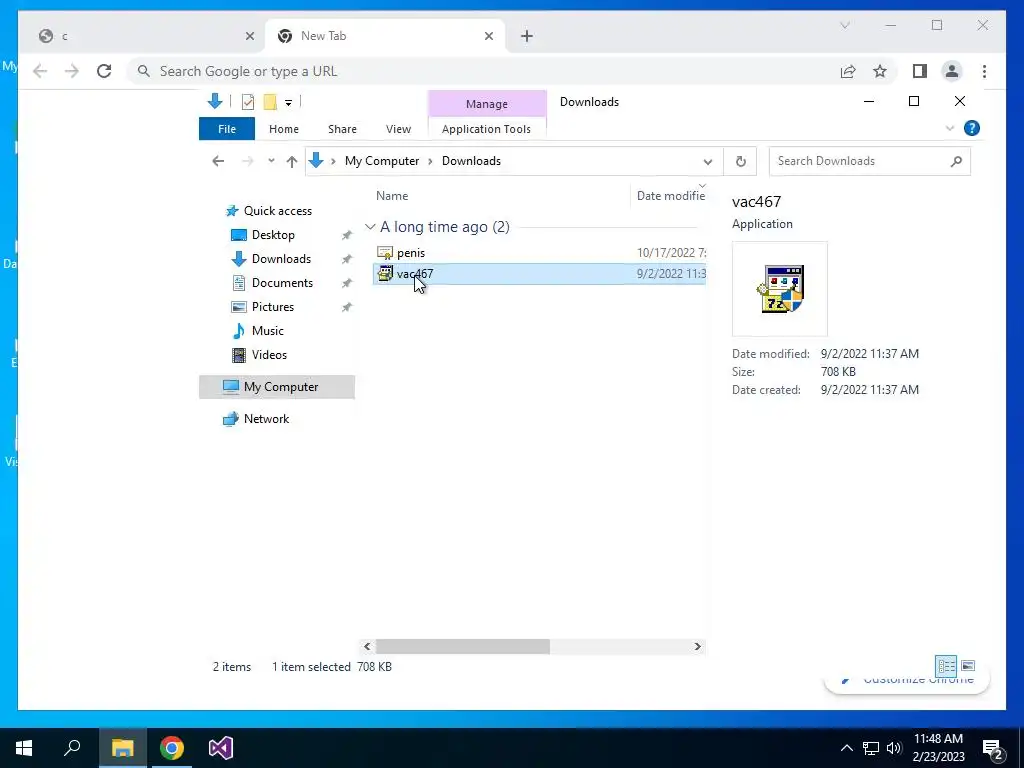
Task: Open Desktop in navigation pane
Action: (273, 234)
